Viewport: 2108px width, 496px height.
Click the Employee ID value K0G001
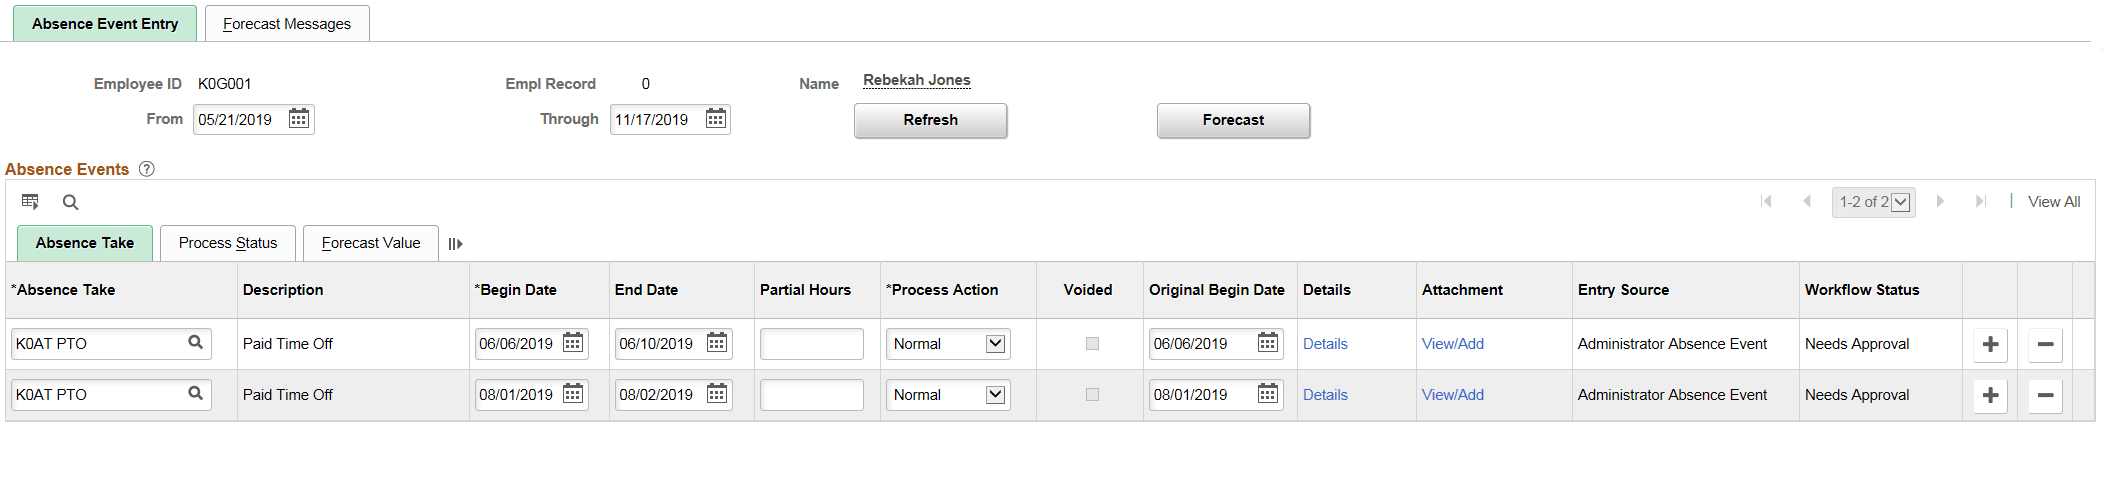click(225, 84)
